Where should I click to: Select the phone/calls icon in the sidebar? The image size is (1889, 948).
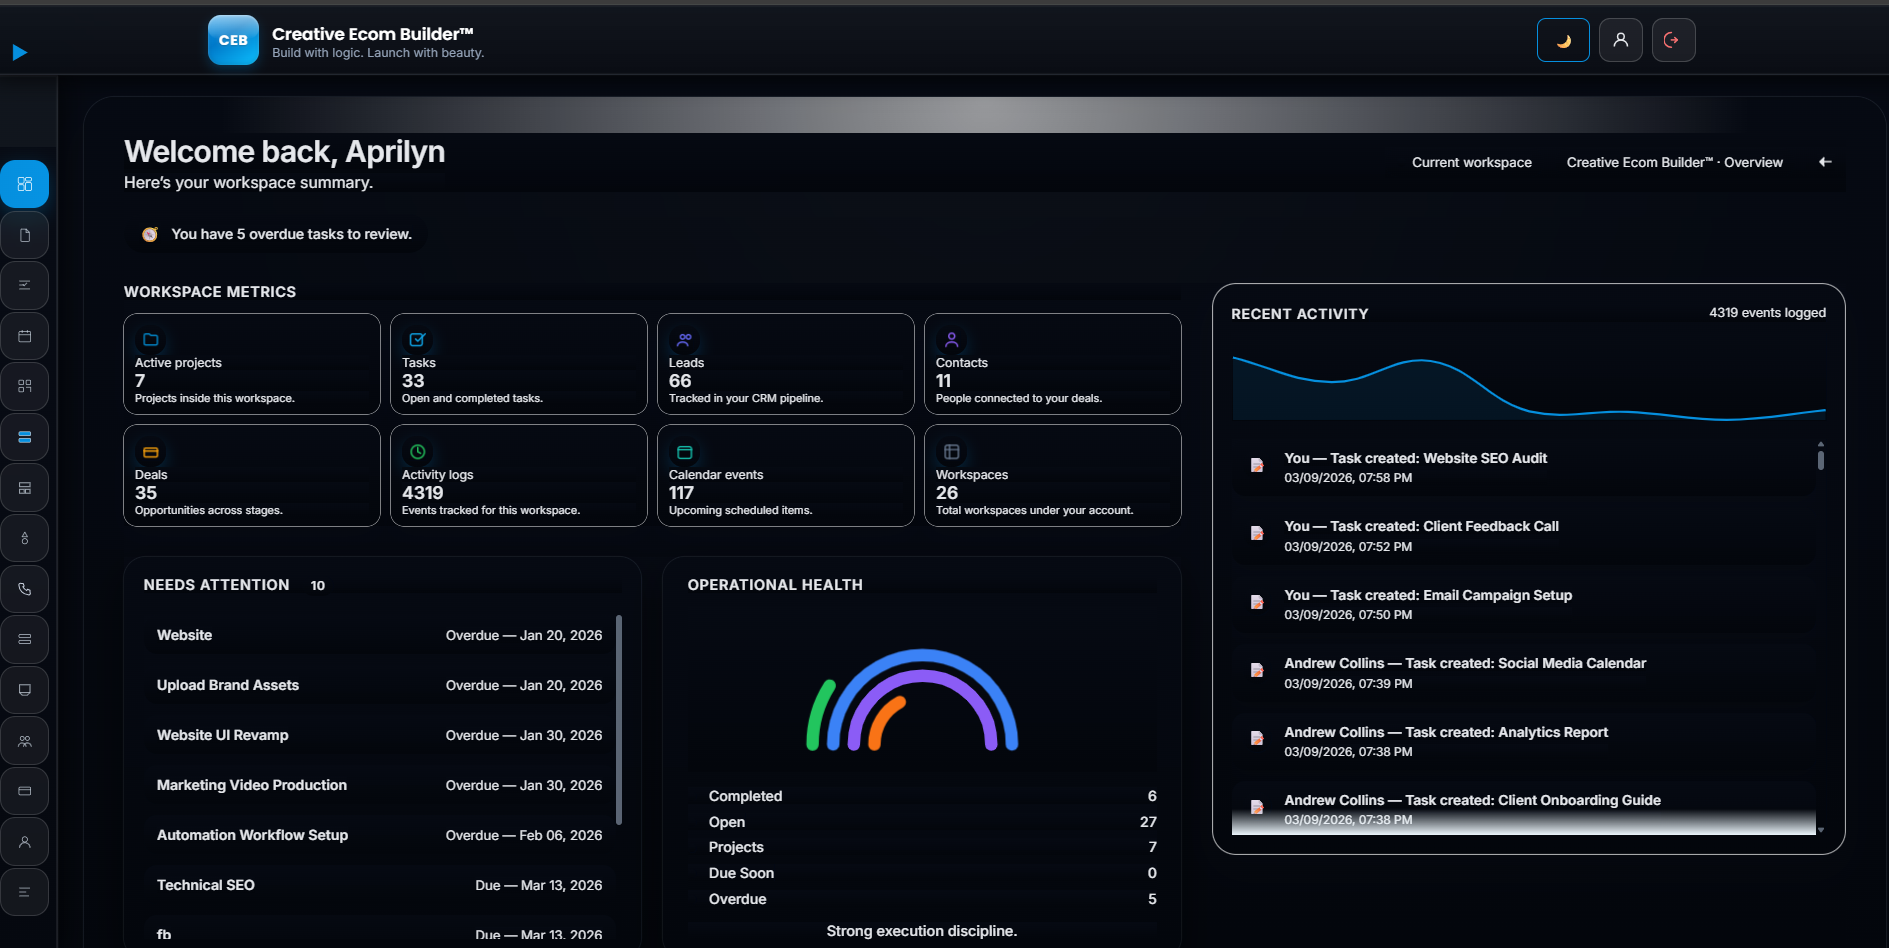pos(25,589)
